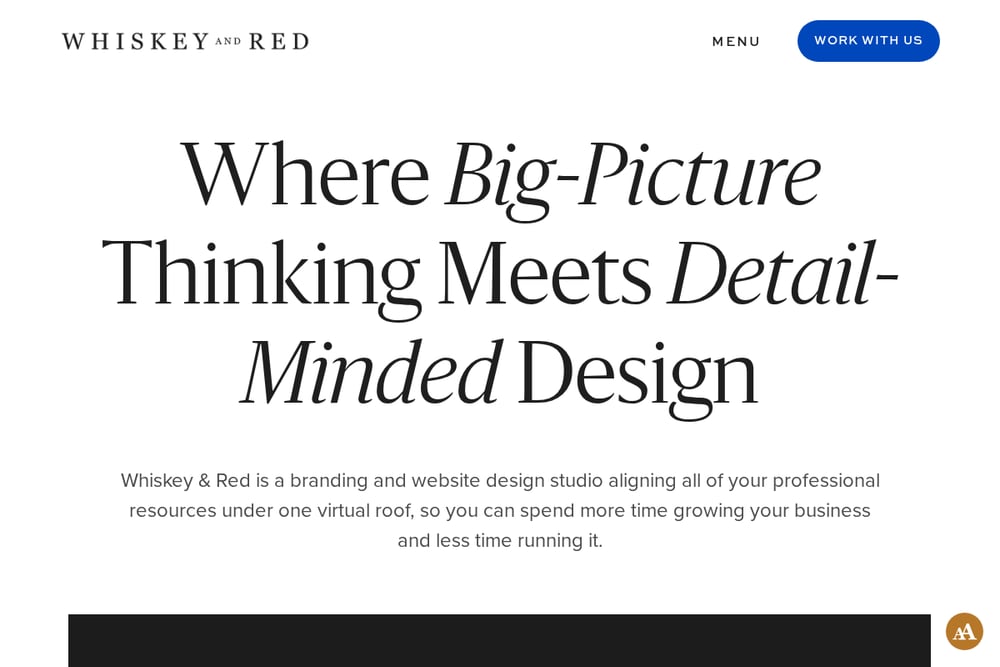Click the blue Work With Us button
Viewport: 1000px width, 667px height.
pyautogui.click(x=868, y=41)
